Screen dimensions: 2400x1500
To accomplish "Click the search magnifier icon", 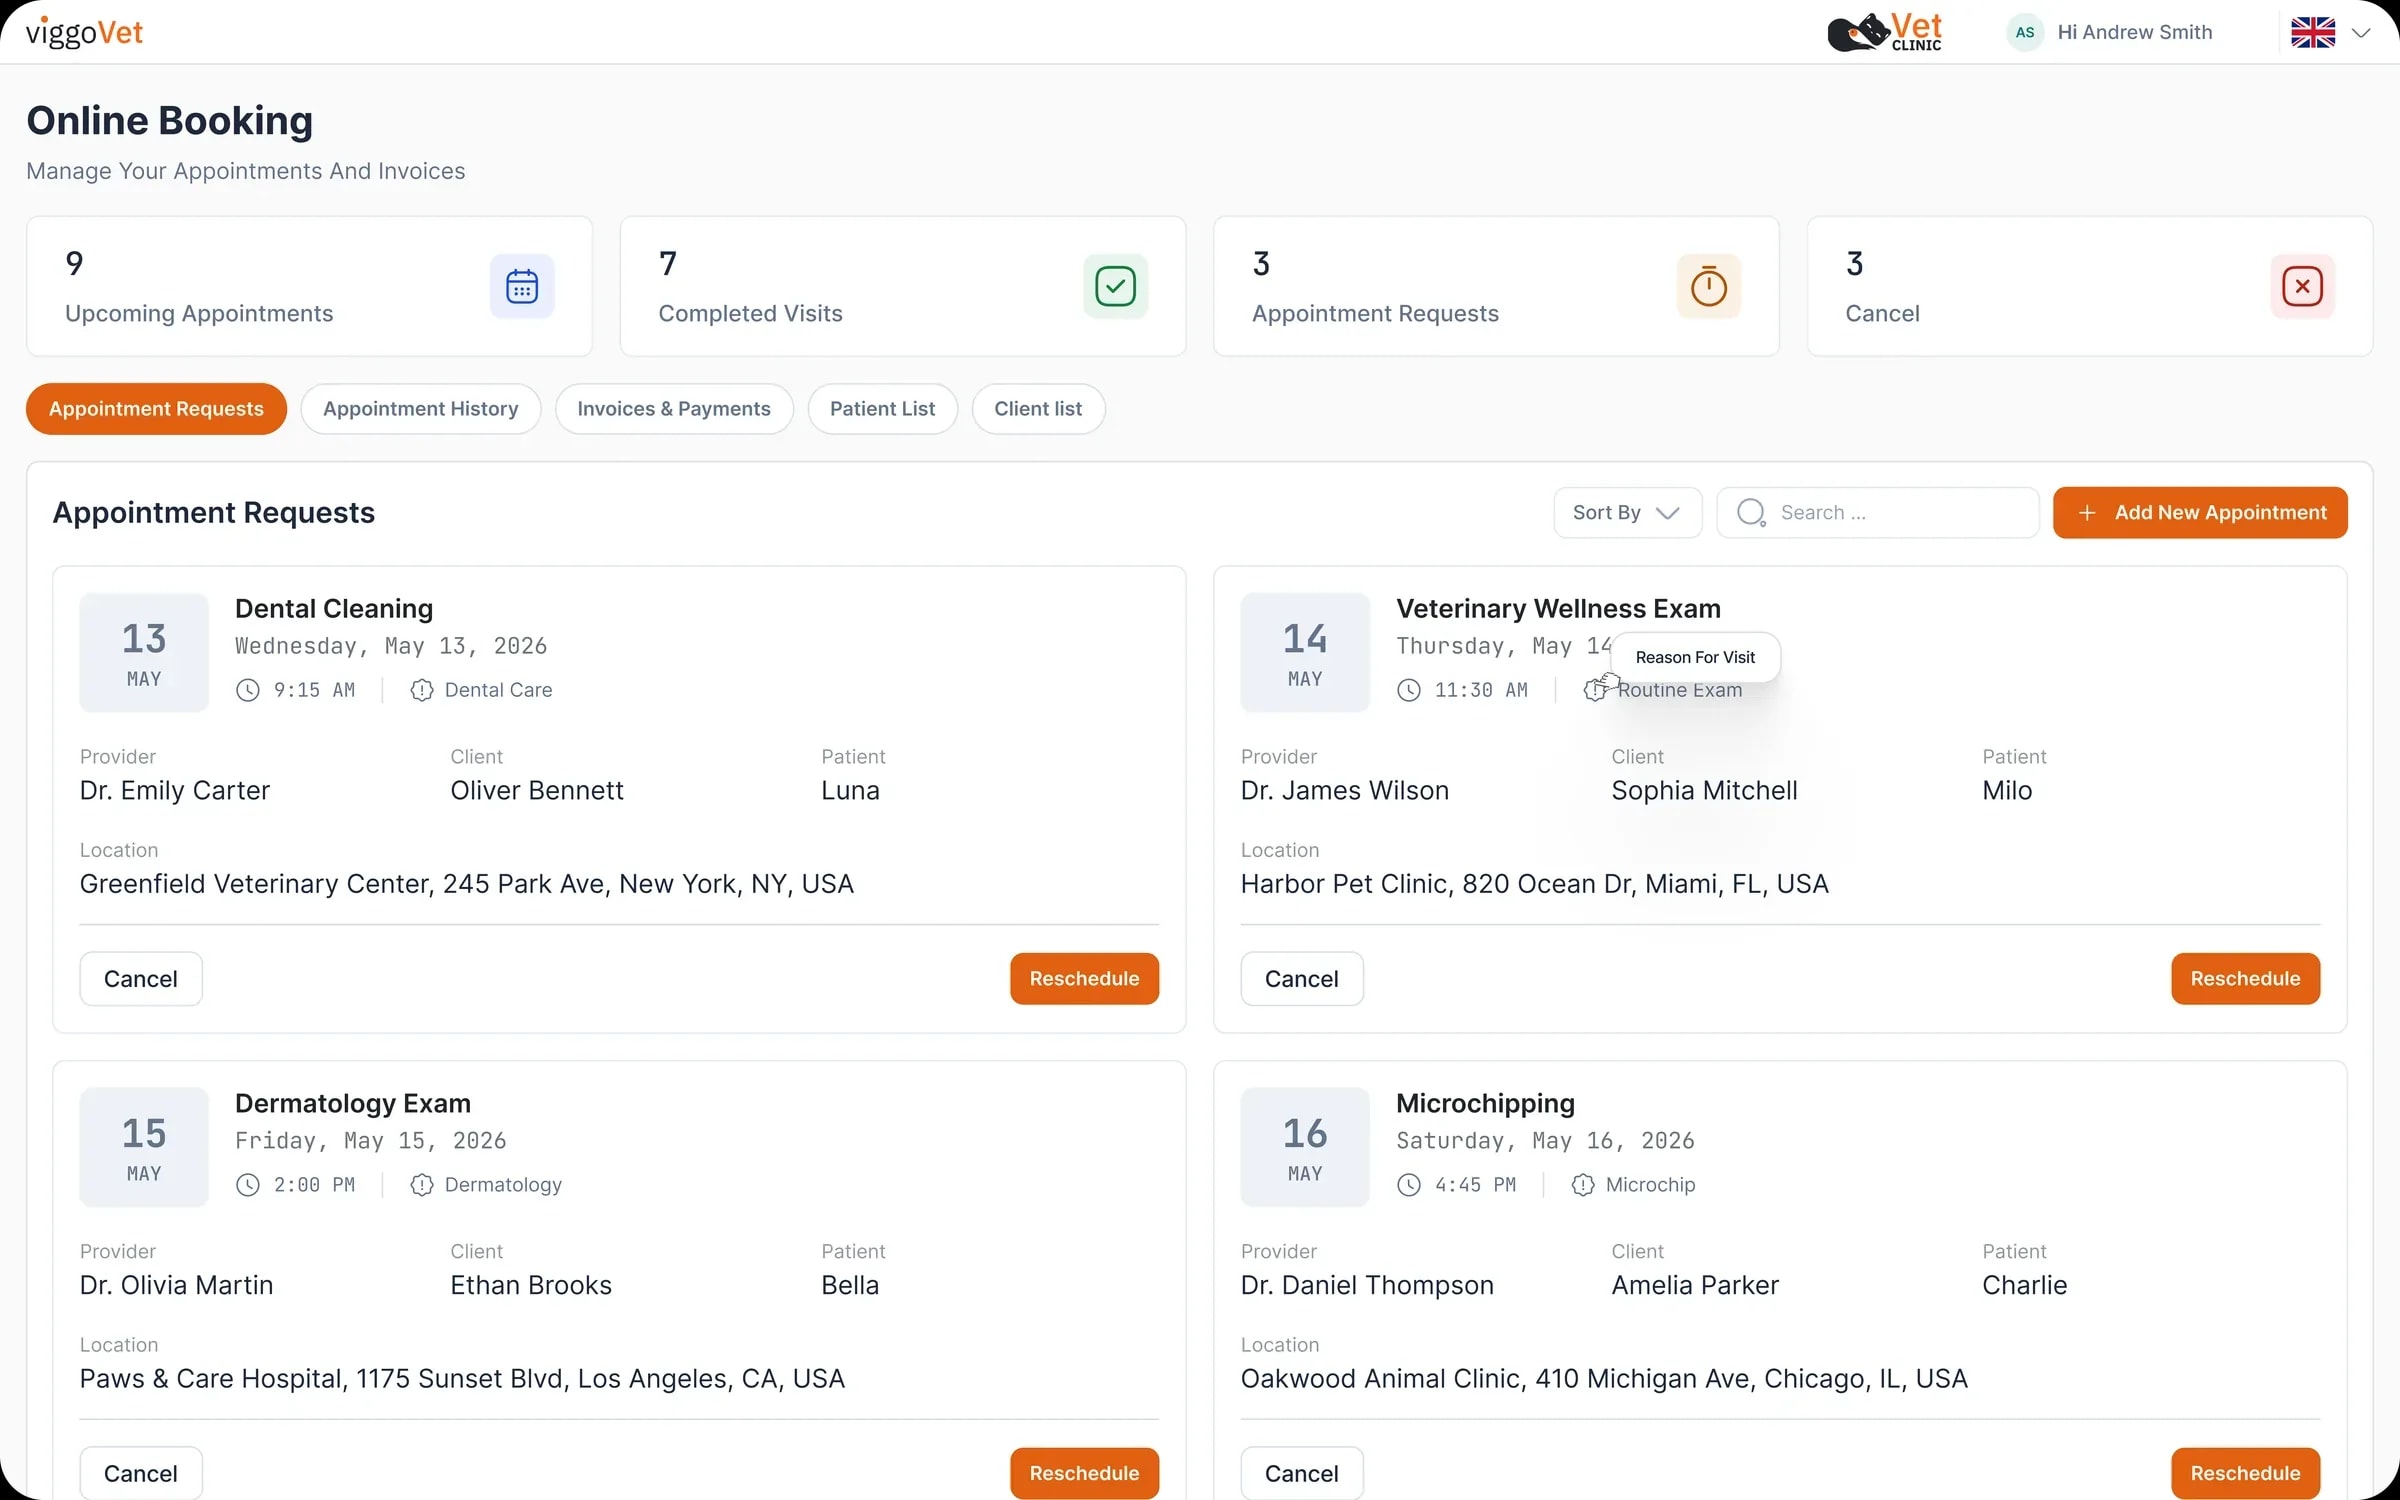I will point(1751,513).
